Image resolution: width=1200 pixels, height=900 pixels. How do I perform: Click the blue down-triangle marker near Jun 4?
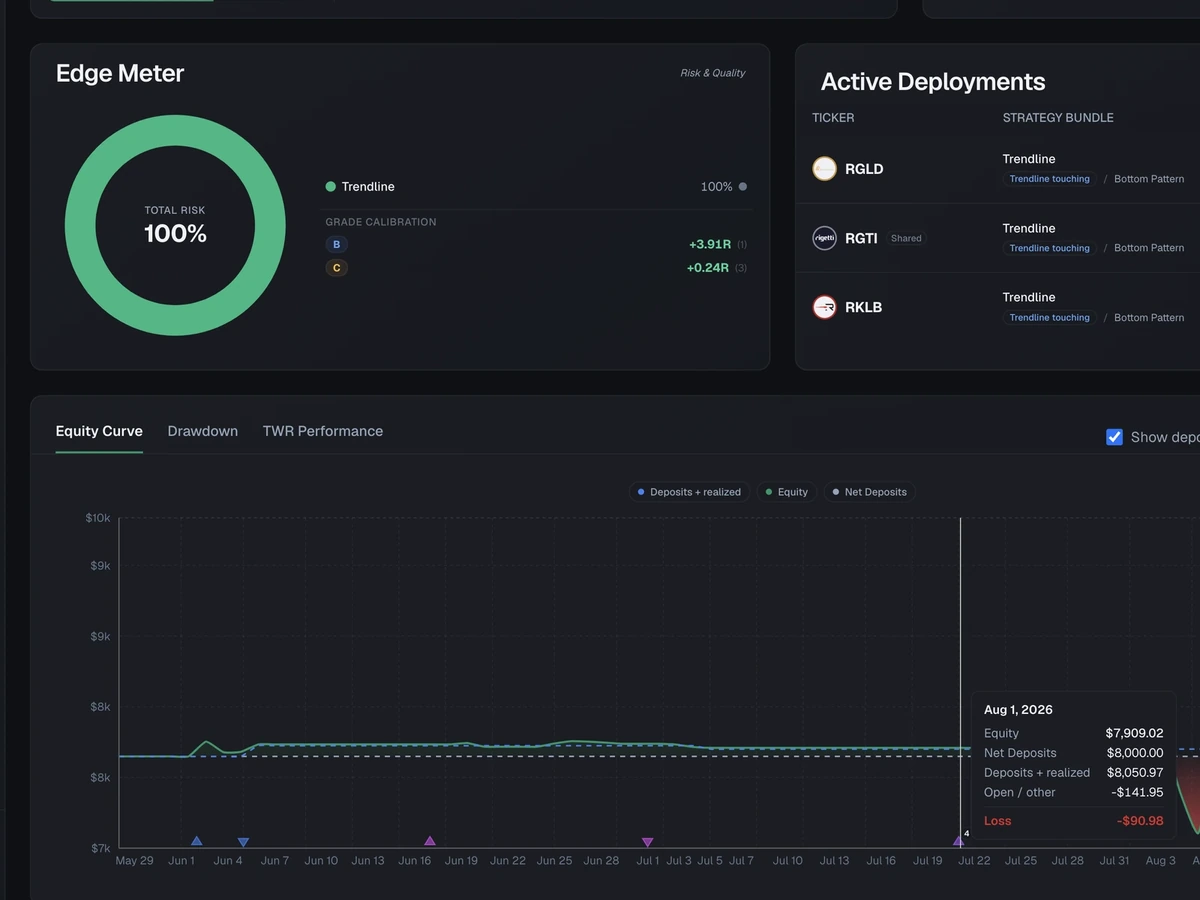[243, 842]
